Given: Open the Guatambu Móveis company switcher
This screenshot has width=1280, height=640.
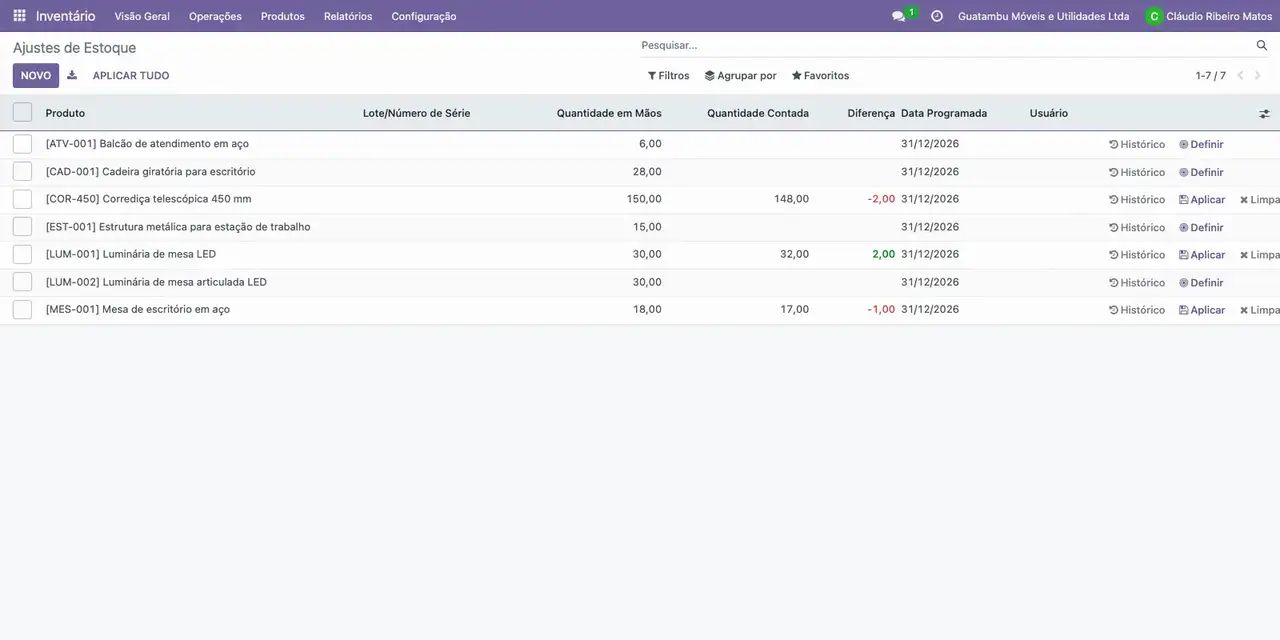Looking at the screenshot, I should tap(1043, 16).
